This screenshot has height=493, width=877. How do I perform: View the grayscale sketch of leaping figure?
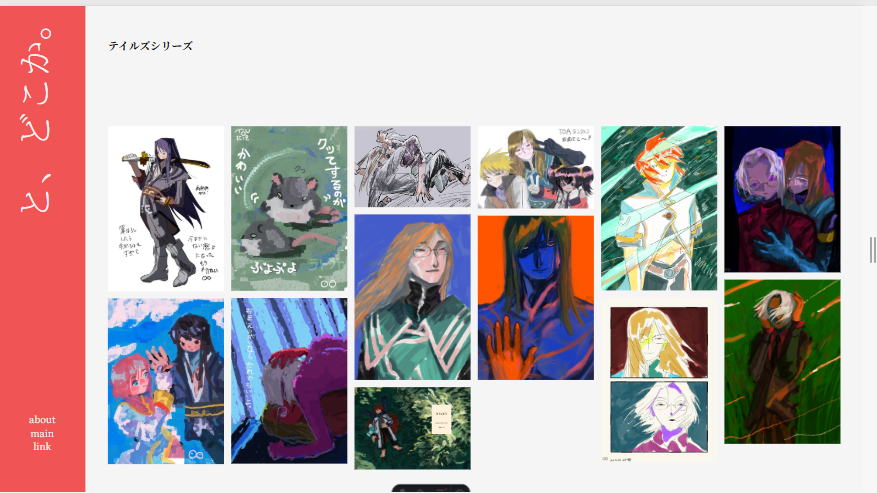tap(412, 167)
